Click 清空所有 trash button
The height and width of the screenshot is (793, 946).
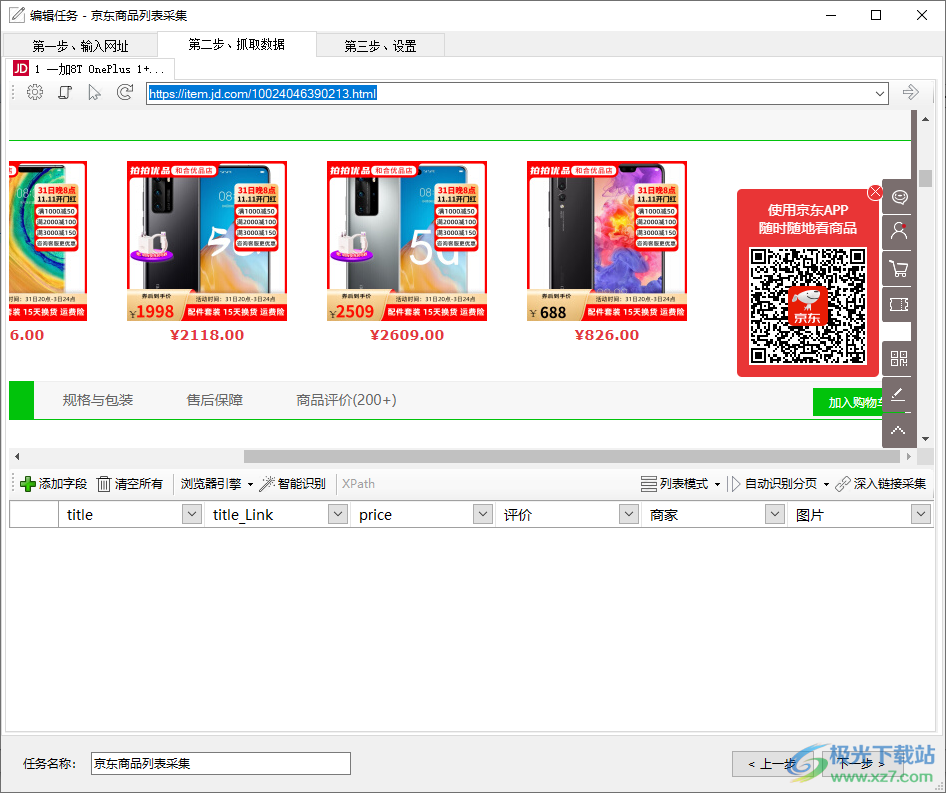(x=130, y=483)
